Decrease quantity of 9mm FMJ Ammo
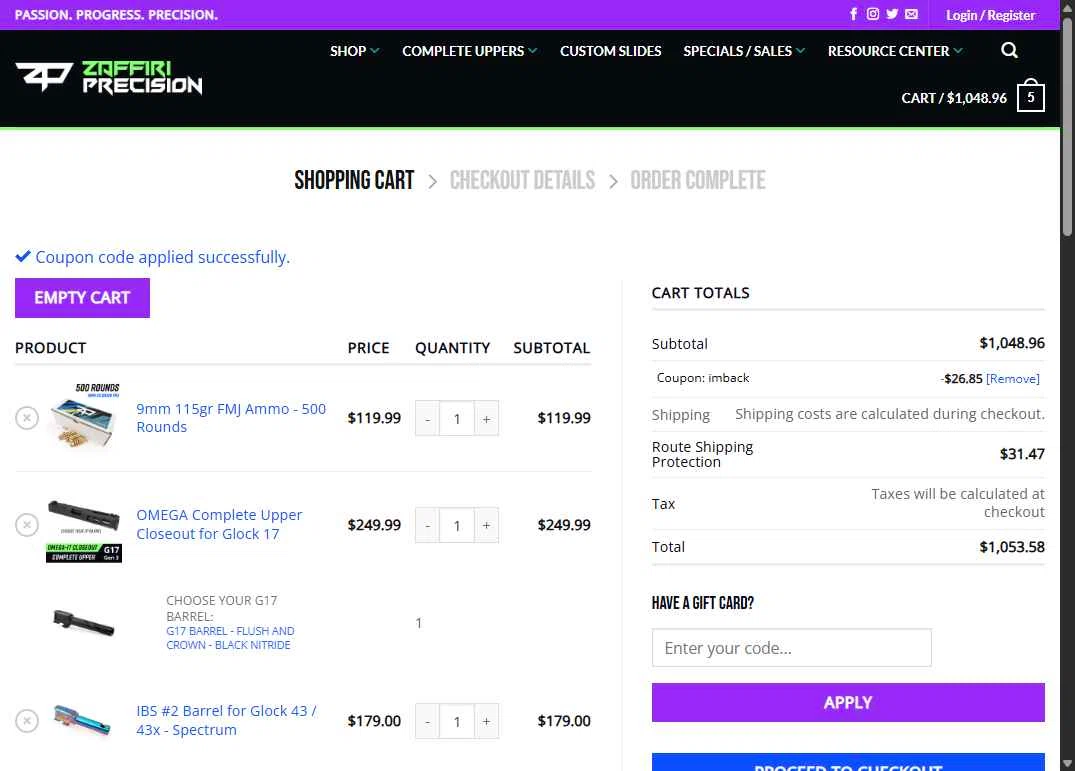 [427, 419]
